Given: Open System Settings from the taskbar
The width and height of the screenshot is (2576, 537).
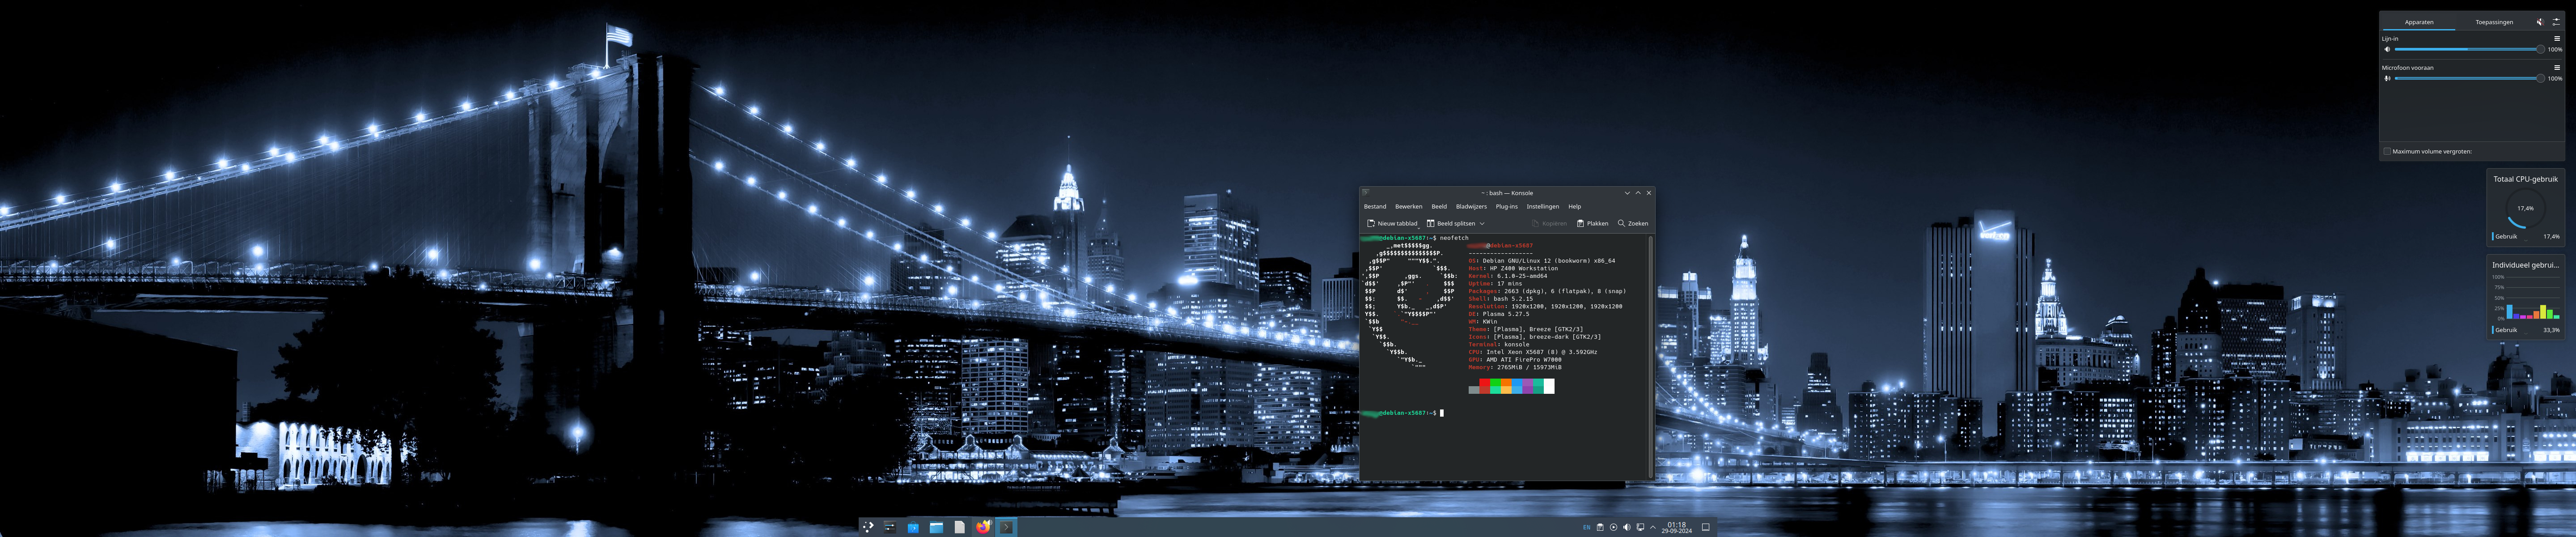Looking at the screenshot, I should [890, 527].
